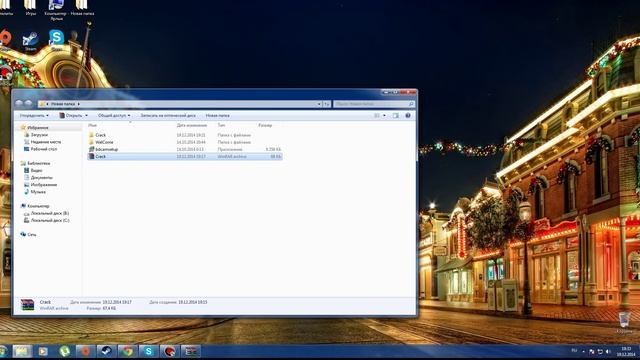640x360 pixels.
Task: Create a folder with Новая папка button
Action: (x=218, y=116)
